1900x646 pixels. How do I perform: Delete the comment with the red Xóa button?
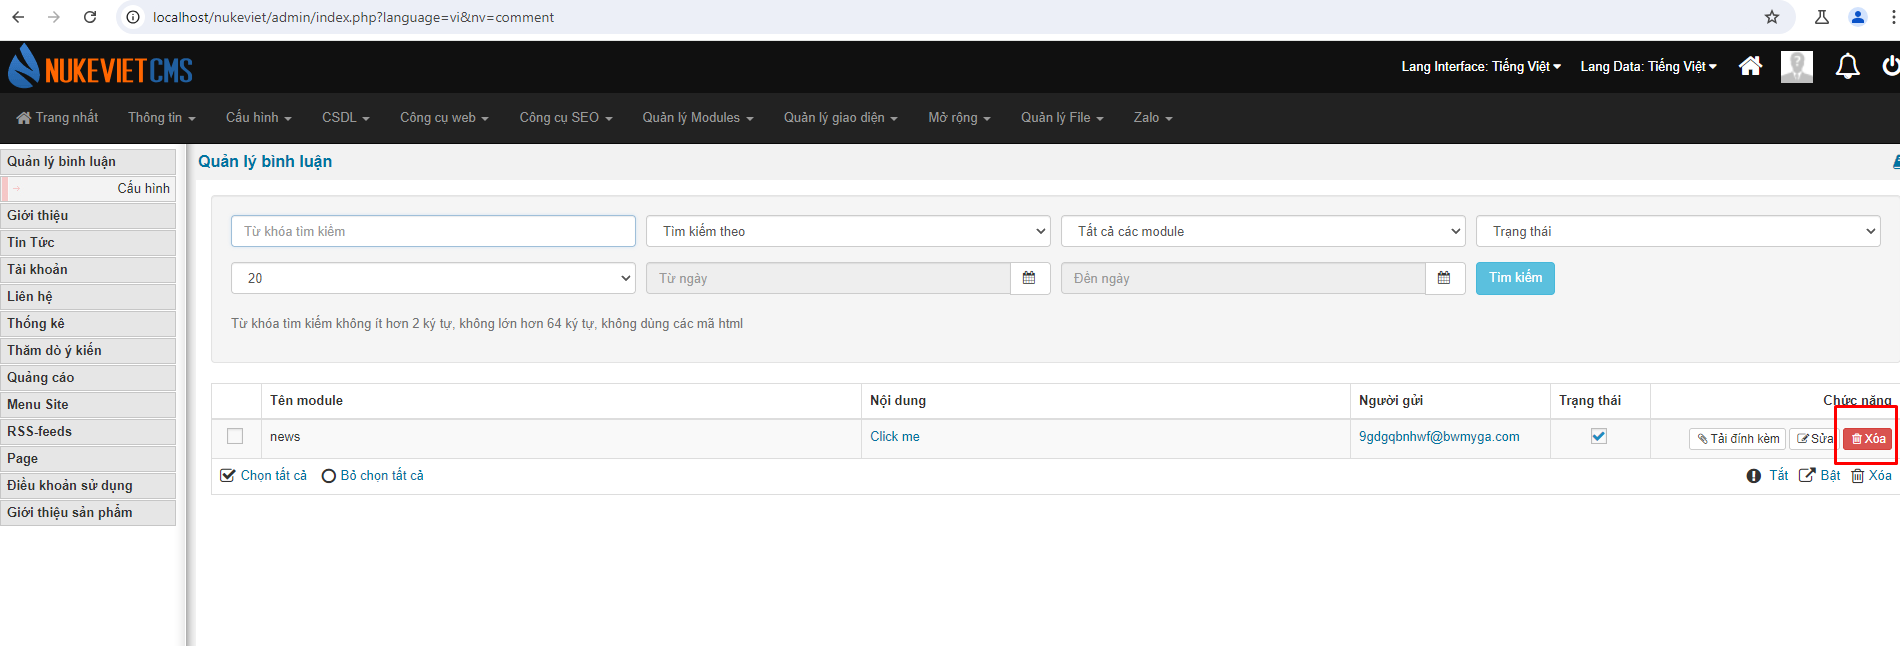click(1868, 439)
